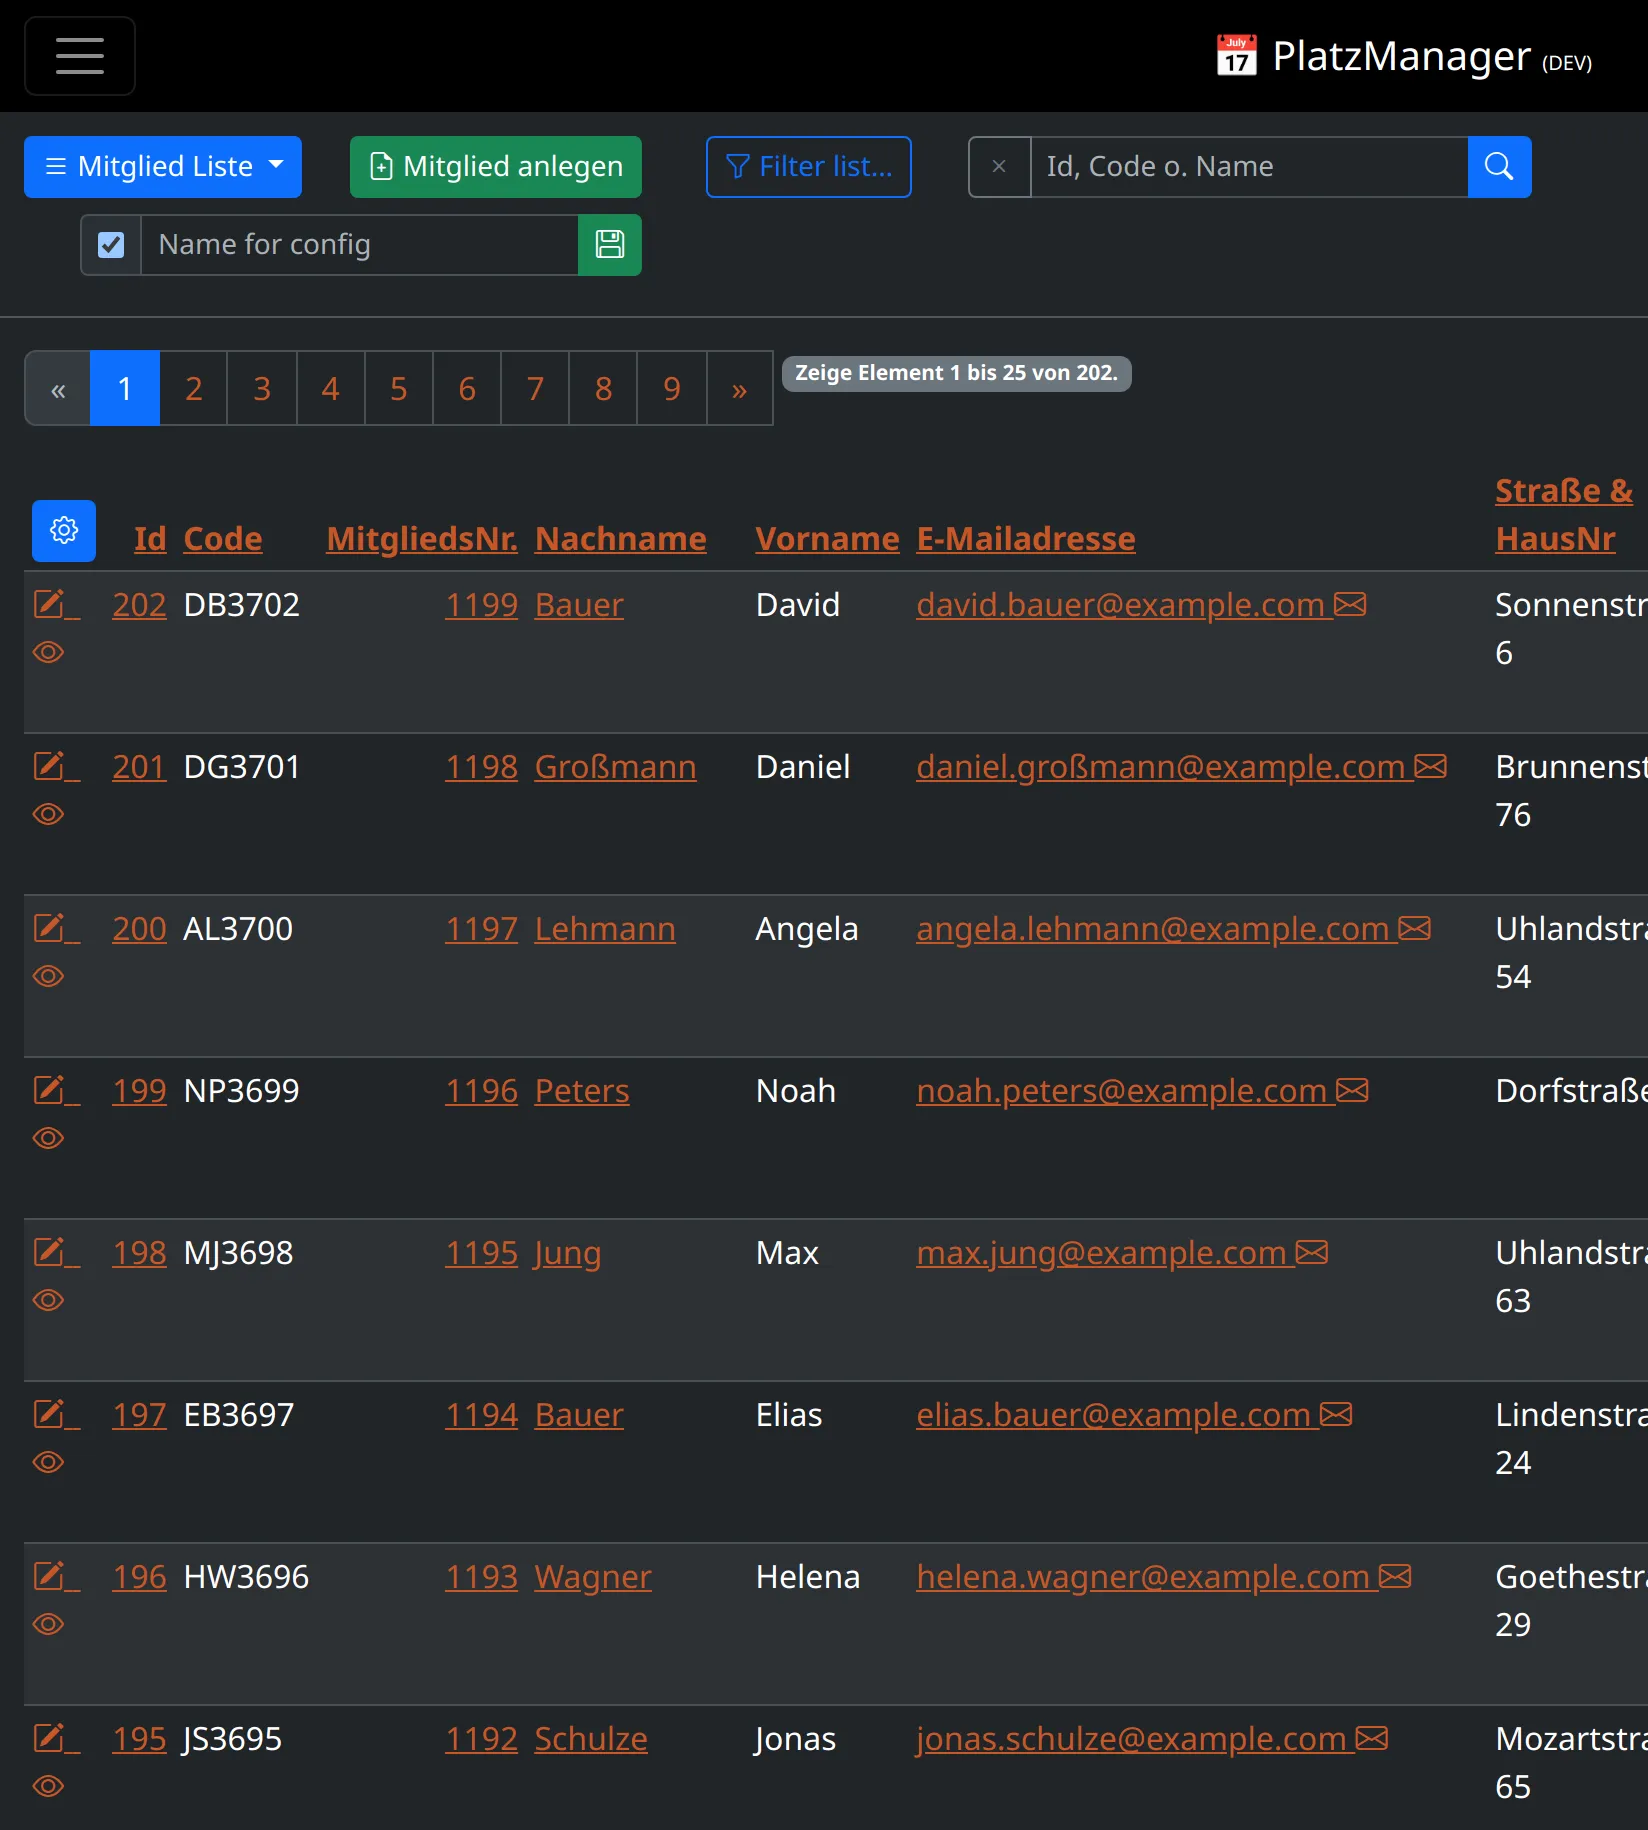Click code cell HW3696
The width and height of the screenshot is (1648, 1830).
click(247, 1577)
